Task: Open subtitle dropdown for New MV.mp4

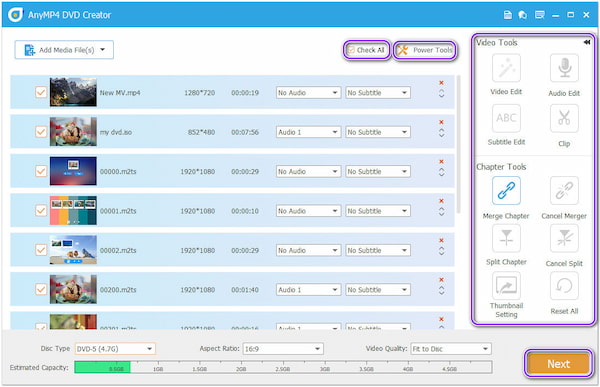Action: coord(378,93)
